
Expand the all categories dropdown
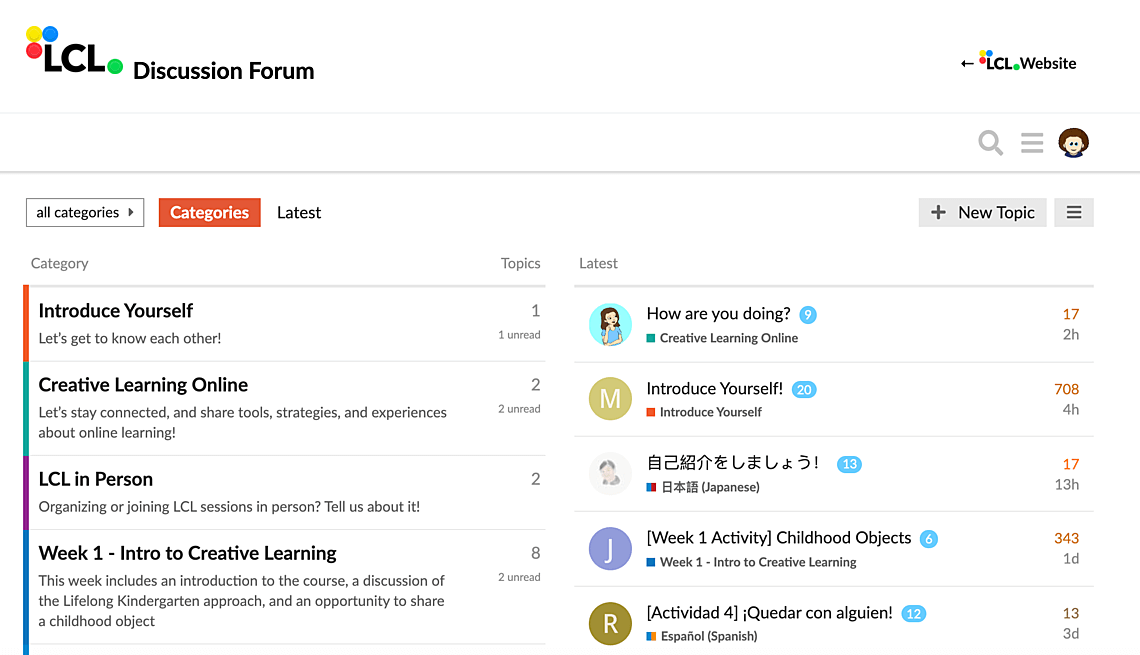(x=85, y=212)
